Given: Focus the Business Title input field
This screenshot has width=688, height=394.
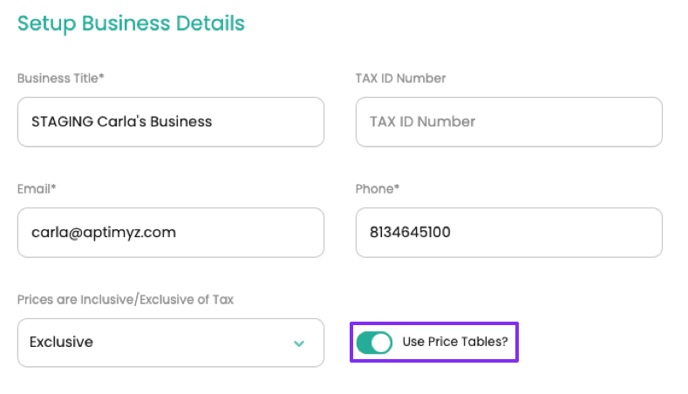Looking at the screenshot, I should click(171, 122).
